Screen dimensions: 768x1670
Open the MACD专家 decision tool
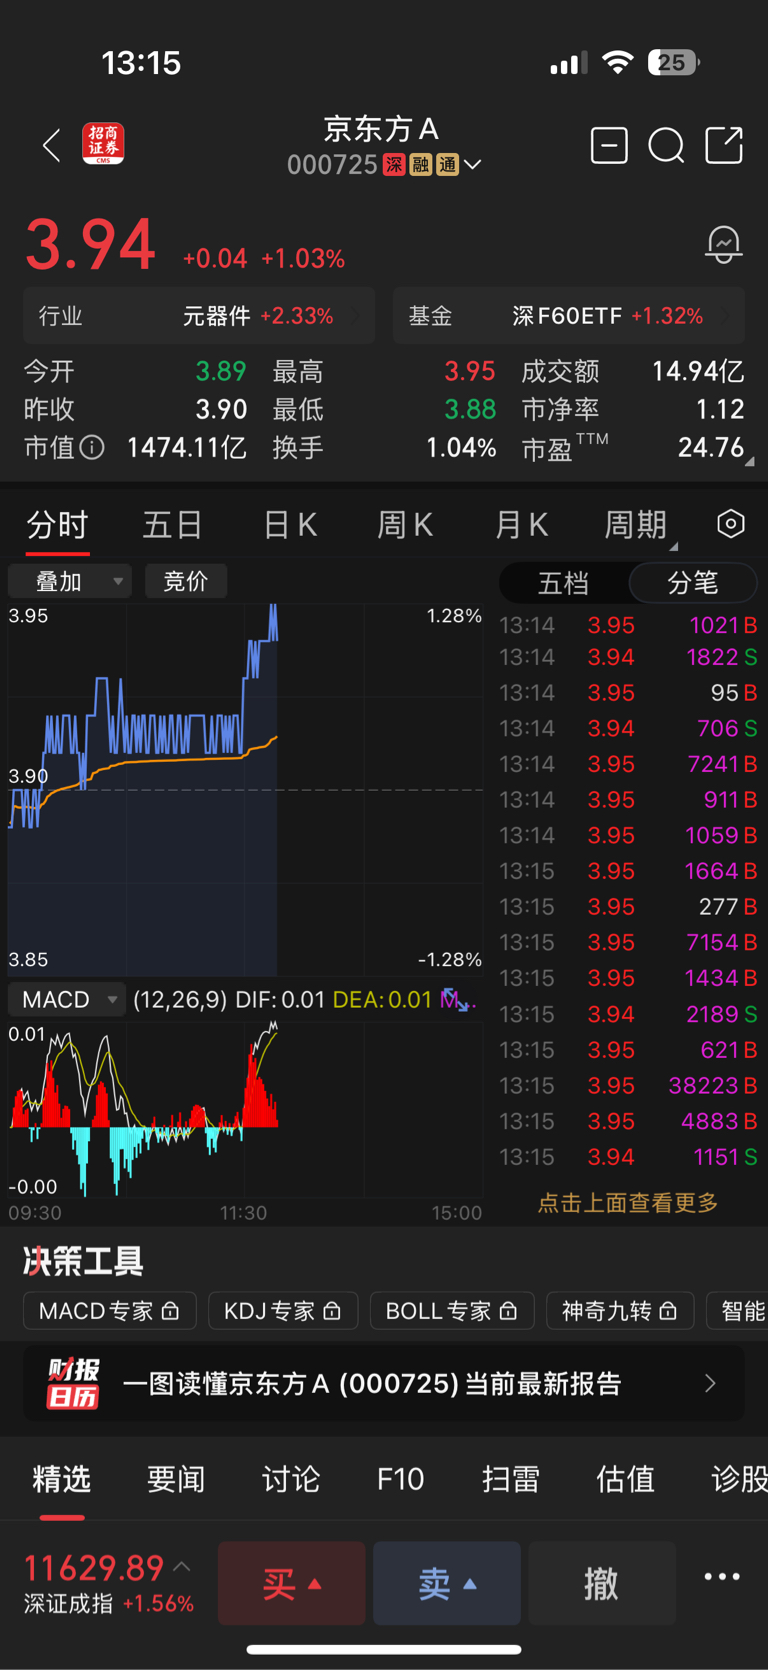click(109, 1310)
